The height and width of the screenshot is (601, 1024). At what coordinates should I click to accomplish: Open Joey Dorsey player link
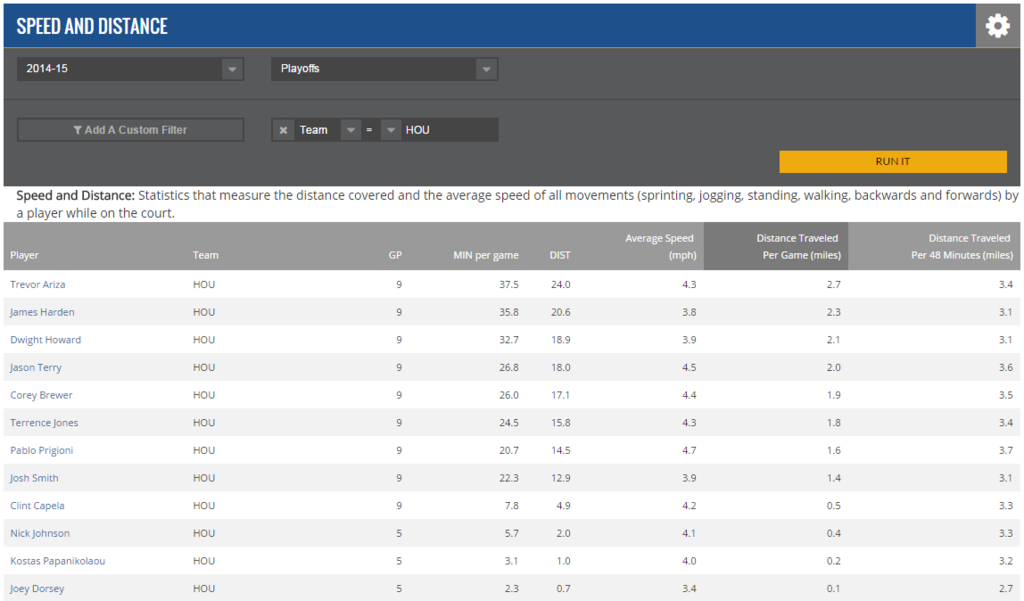[37, 589]
